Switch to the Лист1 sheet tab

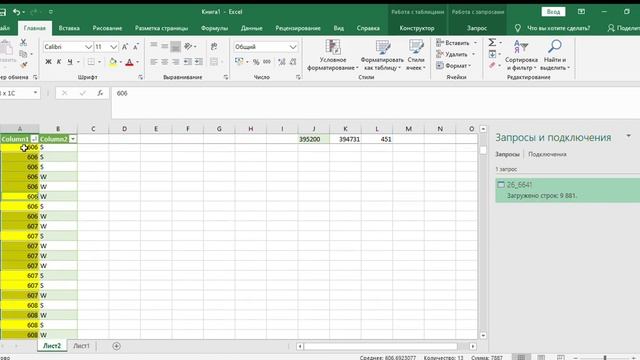pos(81,346)
